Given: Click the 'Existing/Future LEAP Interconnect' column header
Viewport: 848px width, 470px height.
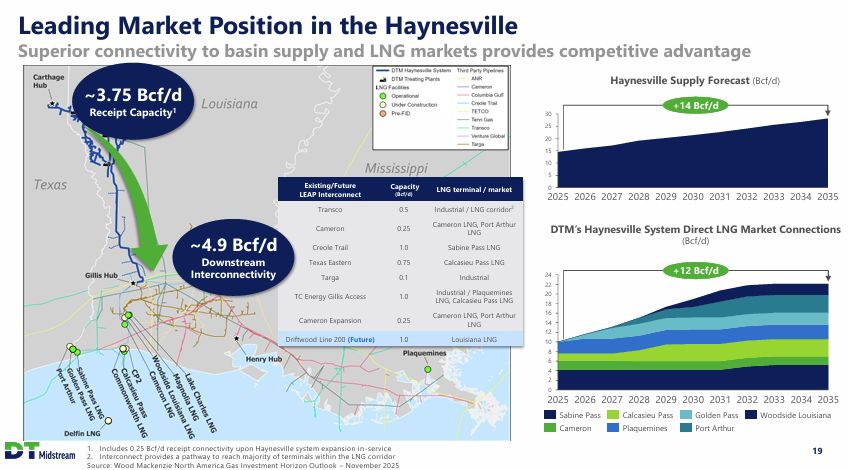Looking at the screenshot, I should coord(330,190).
